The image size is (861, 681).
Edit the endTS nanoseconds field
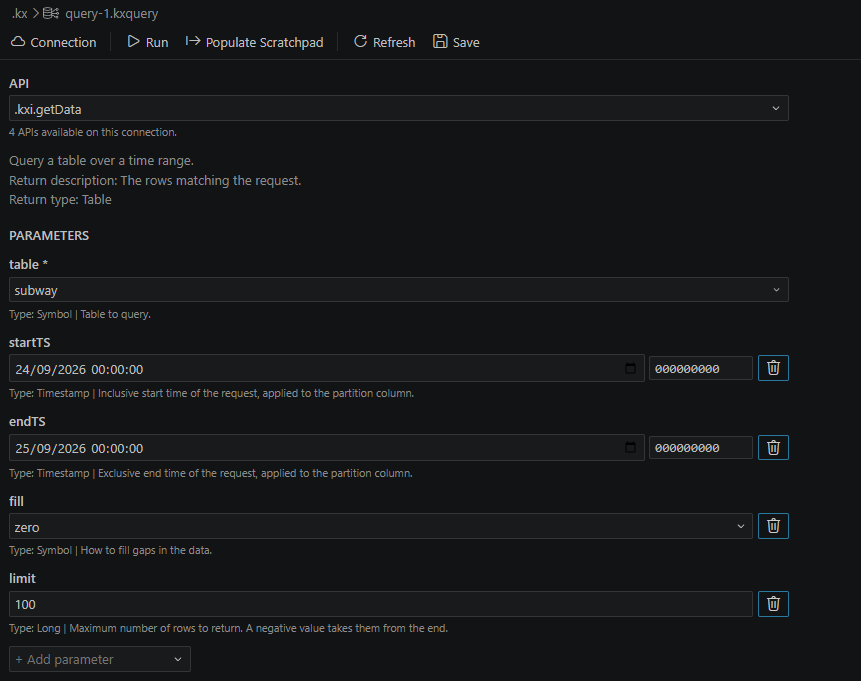click(701, 448)
